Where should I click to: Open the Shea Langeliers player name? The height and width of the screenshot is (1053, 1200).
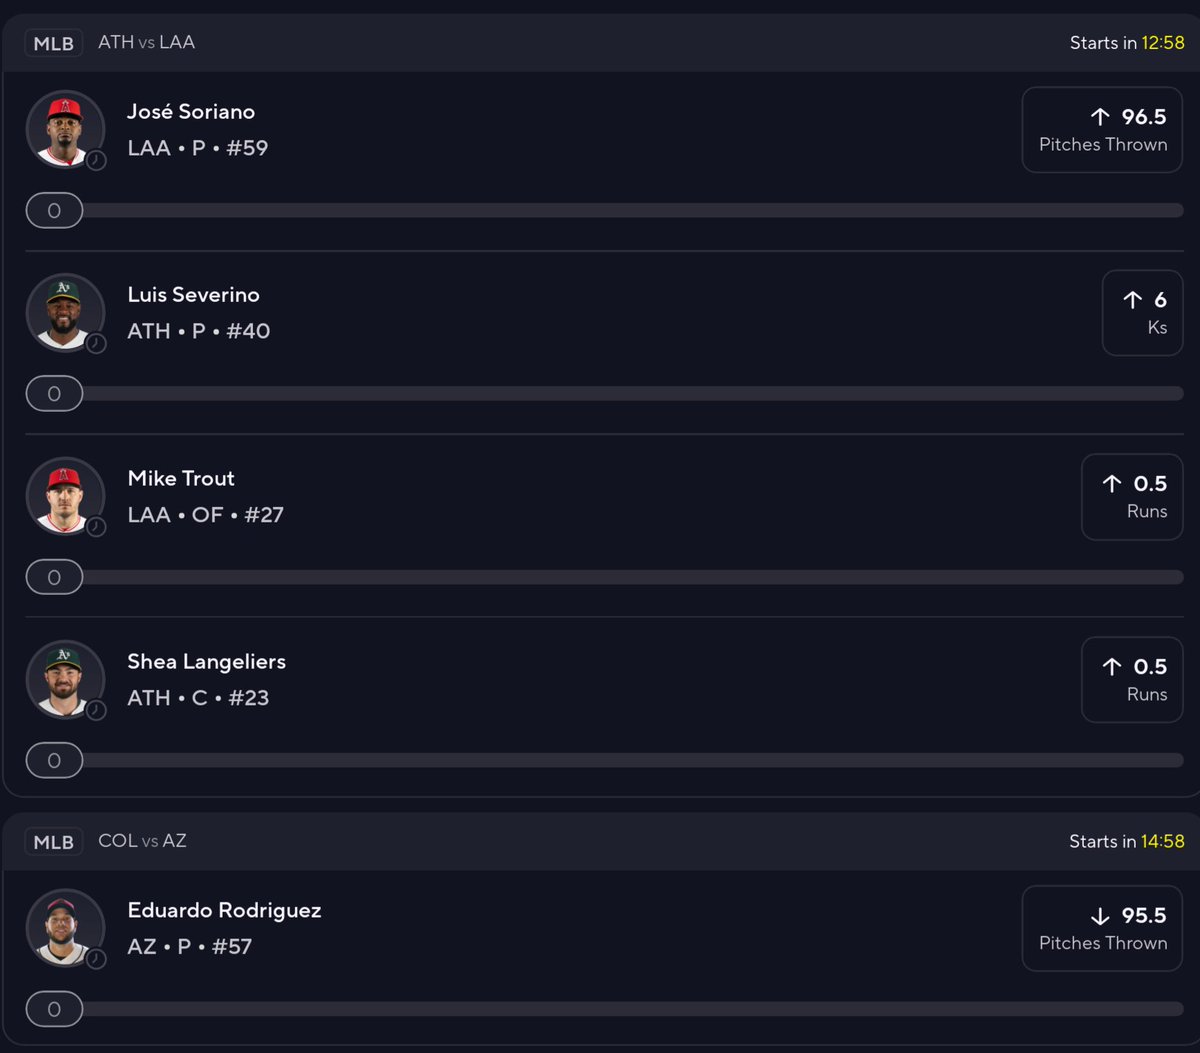(207, 662)
